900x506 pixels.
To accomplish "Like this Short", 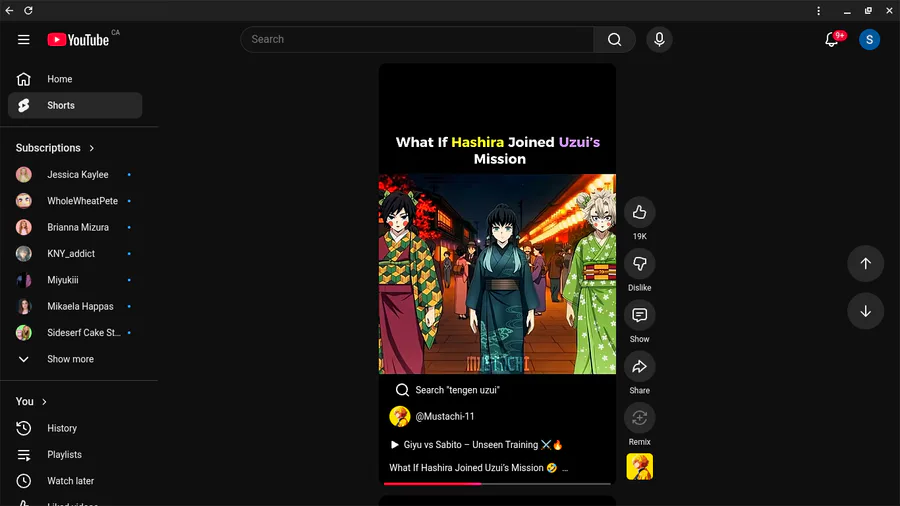I will click(x=639, y=212).
